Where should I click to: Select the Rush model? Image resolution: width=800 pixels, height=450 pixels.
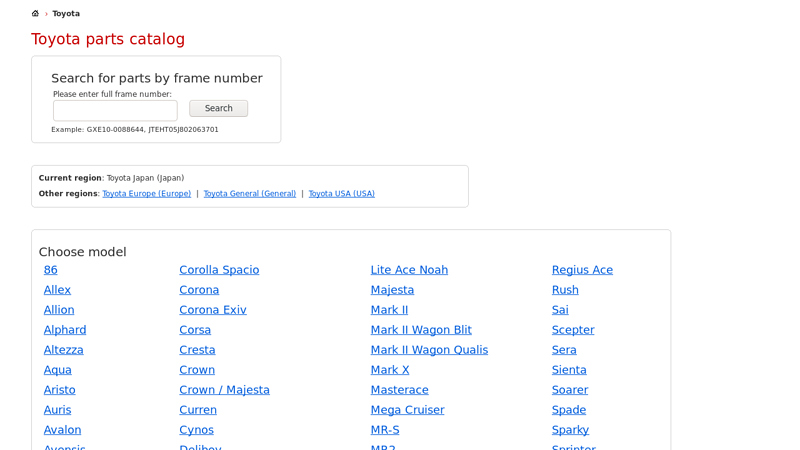pos(565,290)
